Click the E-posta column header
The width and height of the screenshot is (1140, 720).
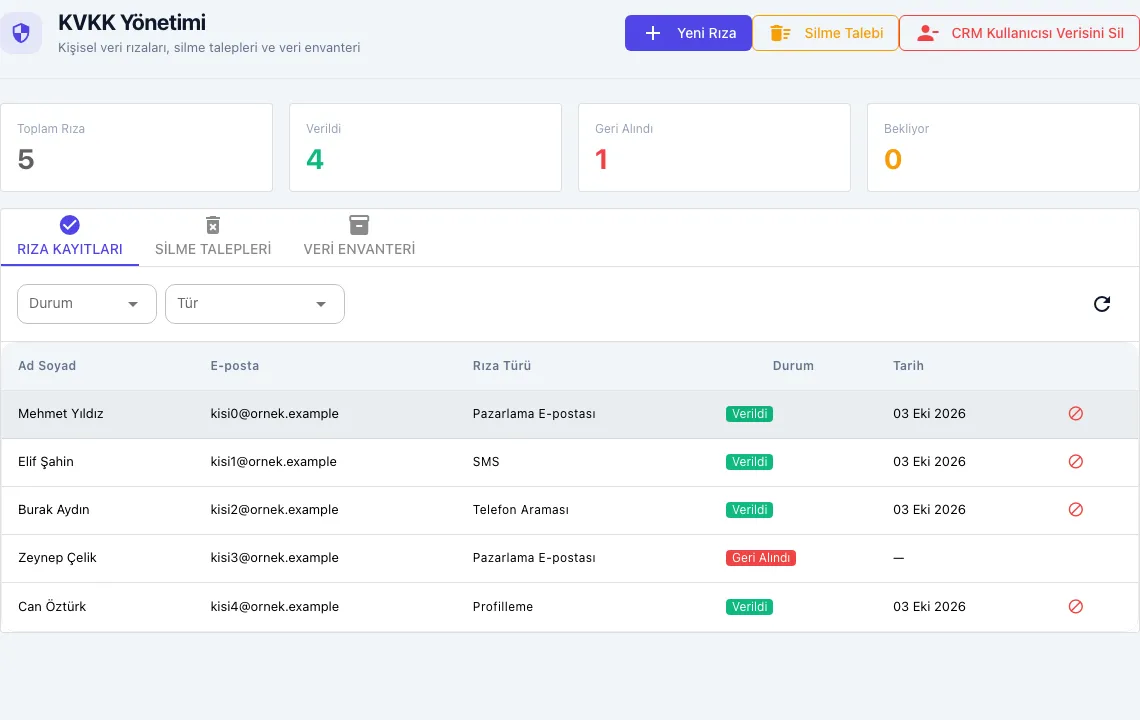pyautogui.click(x=235, y=366)
